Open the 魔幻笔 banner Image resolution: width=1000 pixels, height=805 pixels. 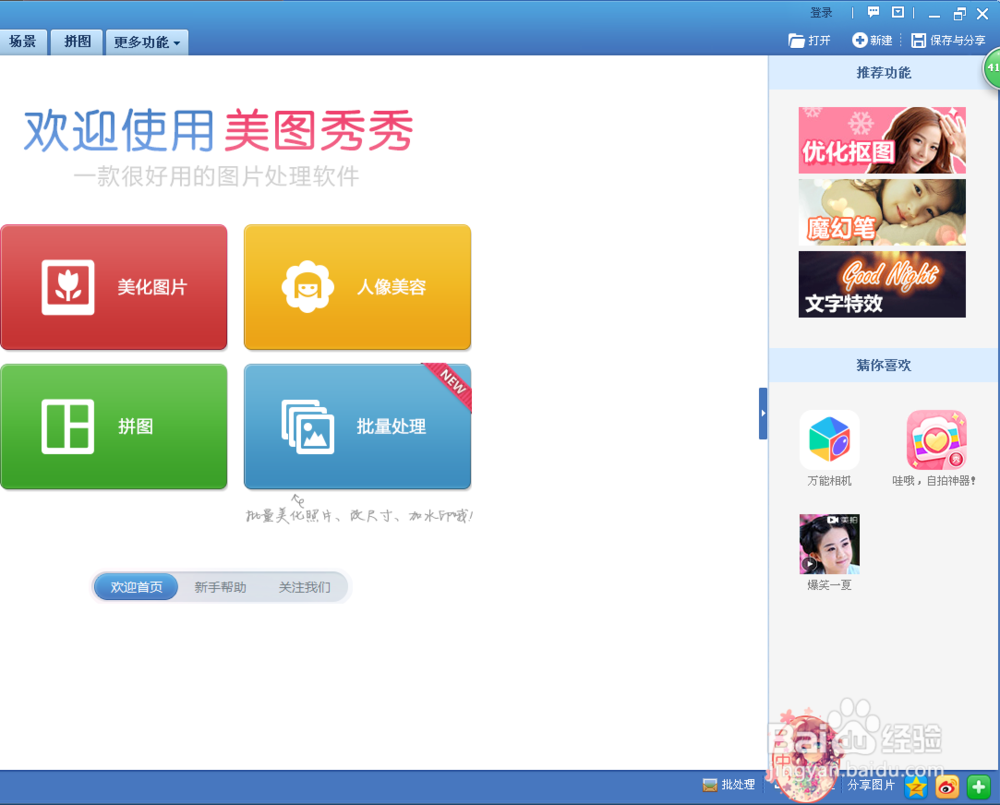pyautogui.click(x=882, y=212)
